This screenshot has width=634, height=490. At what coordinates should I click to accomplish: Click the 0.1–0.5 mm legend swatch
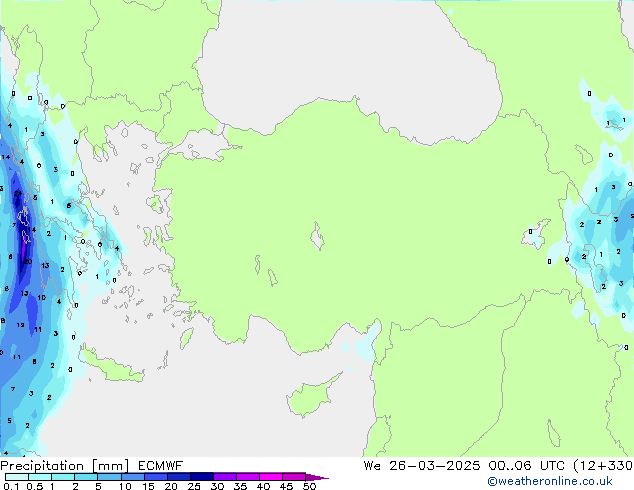[x=17, y=477]
